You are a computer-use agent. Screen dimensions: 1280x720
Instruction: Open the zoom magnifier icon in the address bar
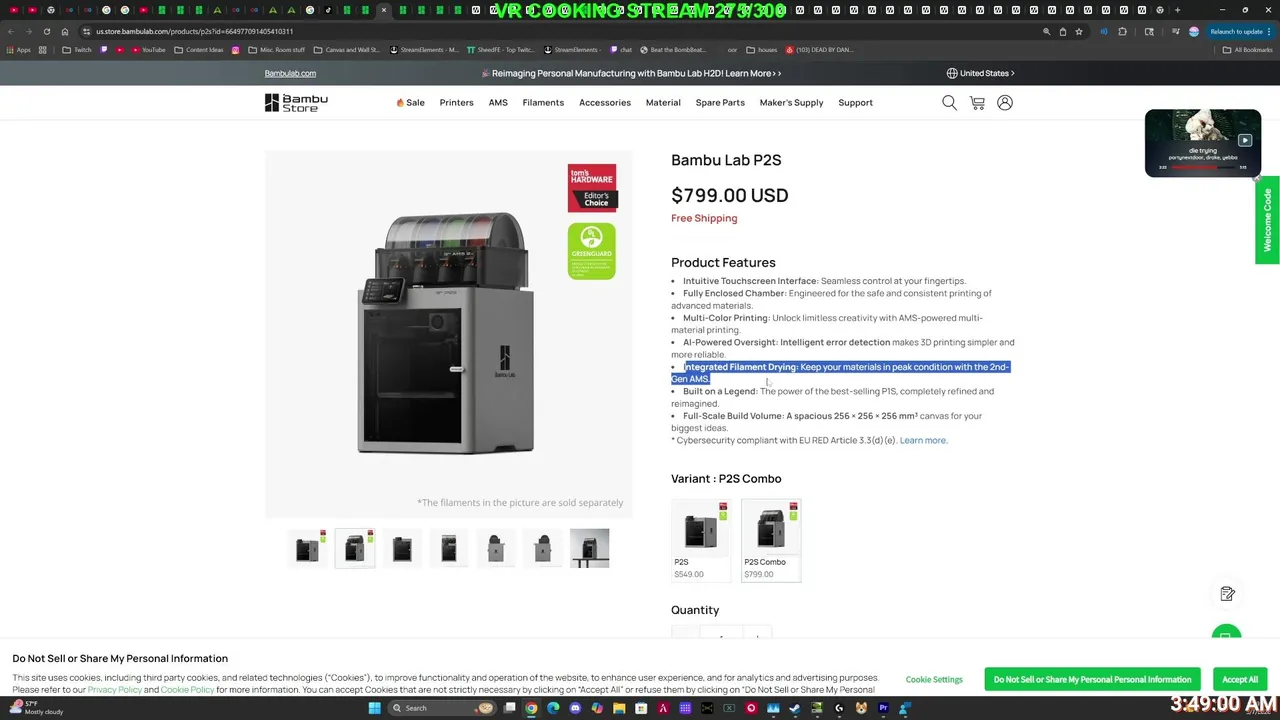(x=1047, y=31)
